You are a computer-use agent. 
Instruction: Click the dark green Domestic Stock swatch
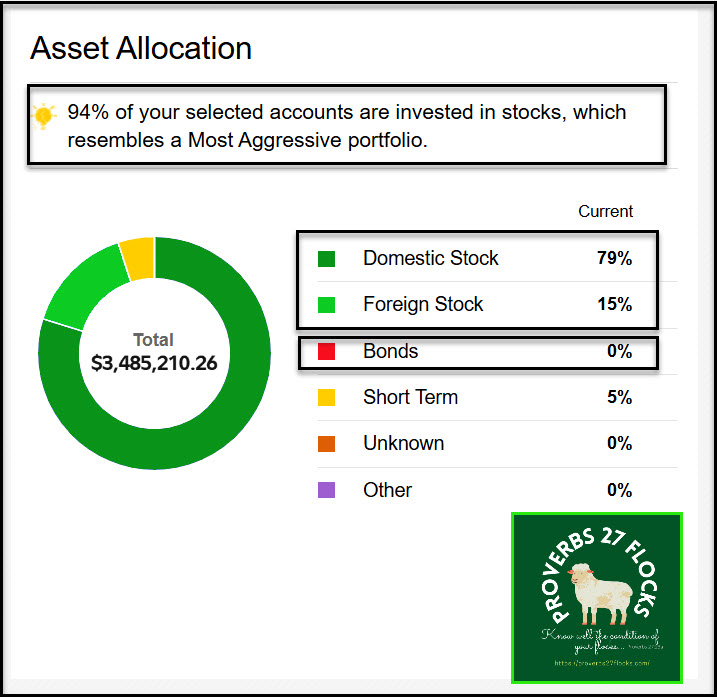326,258
